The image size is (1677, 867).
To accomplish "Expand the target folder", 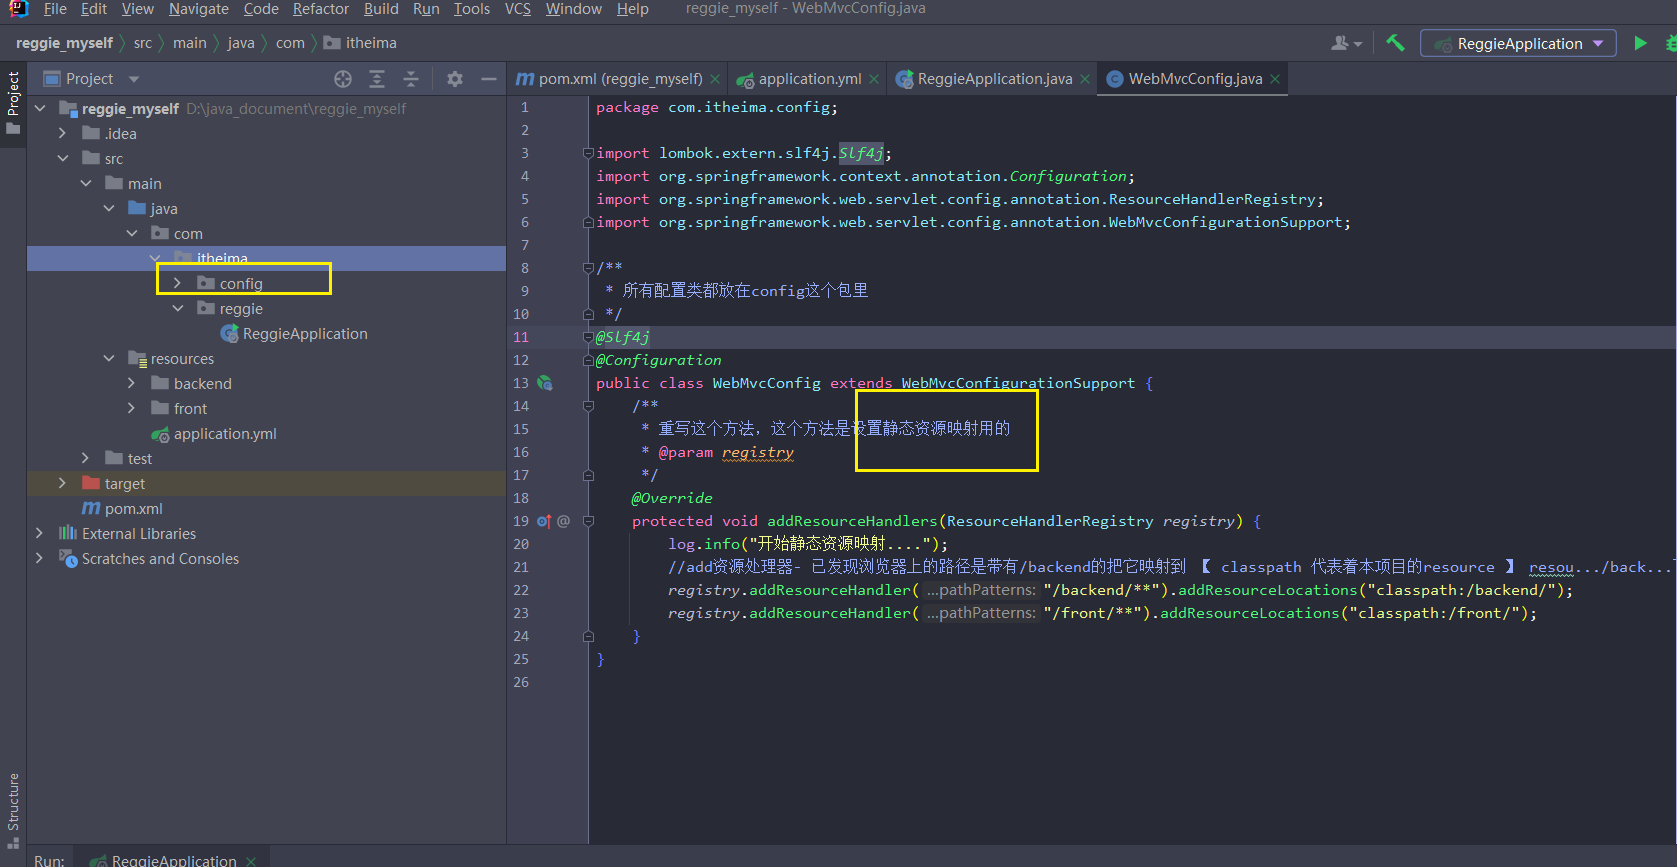I will [62, 484].
